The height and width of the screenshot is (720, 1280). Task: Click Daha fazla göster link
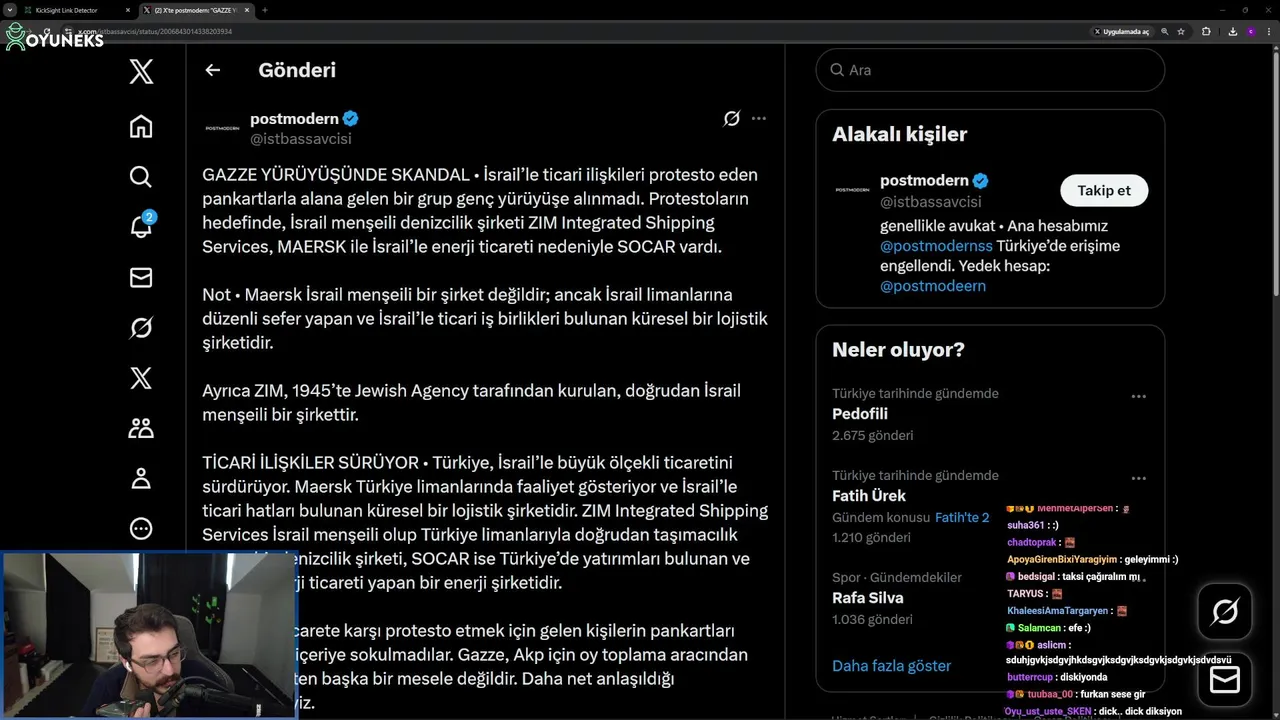coord(891,666)
